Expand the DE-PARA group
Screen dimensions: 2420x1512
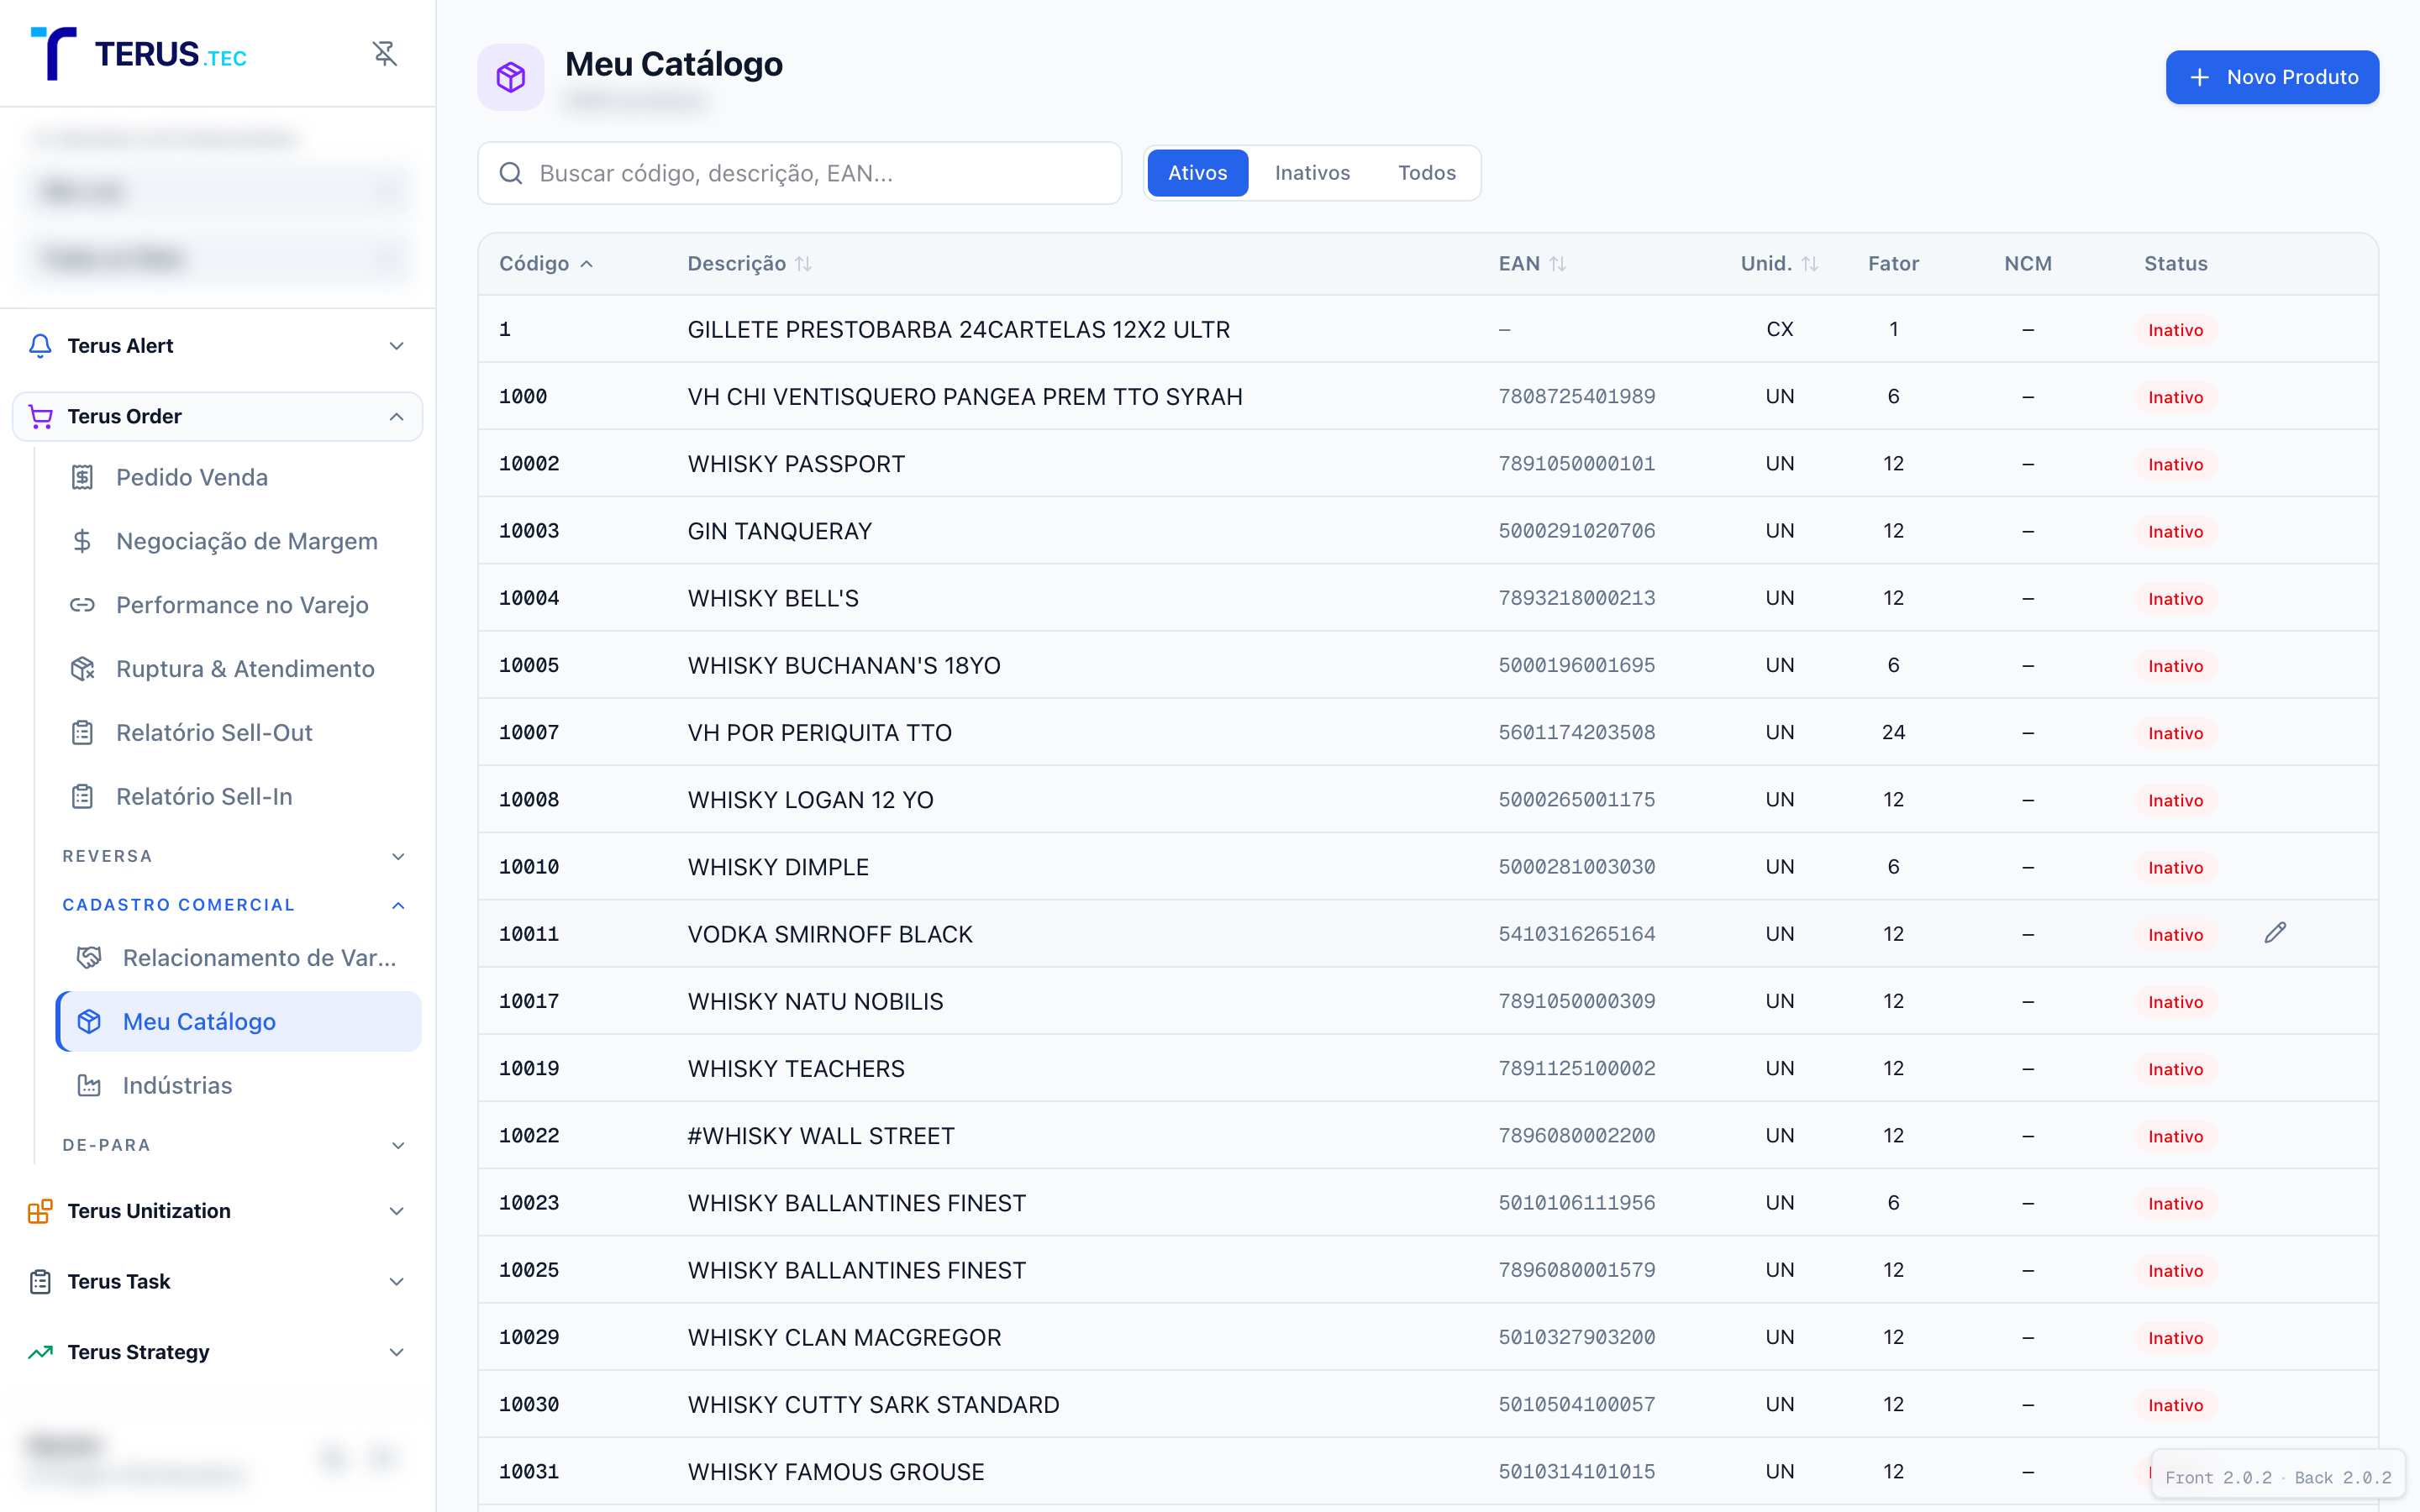pos(398,1146)
